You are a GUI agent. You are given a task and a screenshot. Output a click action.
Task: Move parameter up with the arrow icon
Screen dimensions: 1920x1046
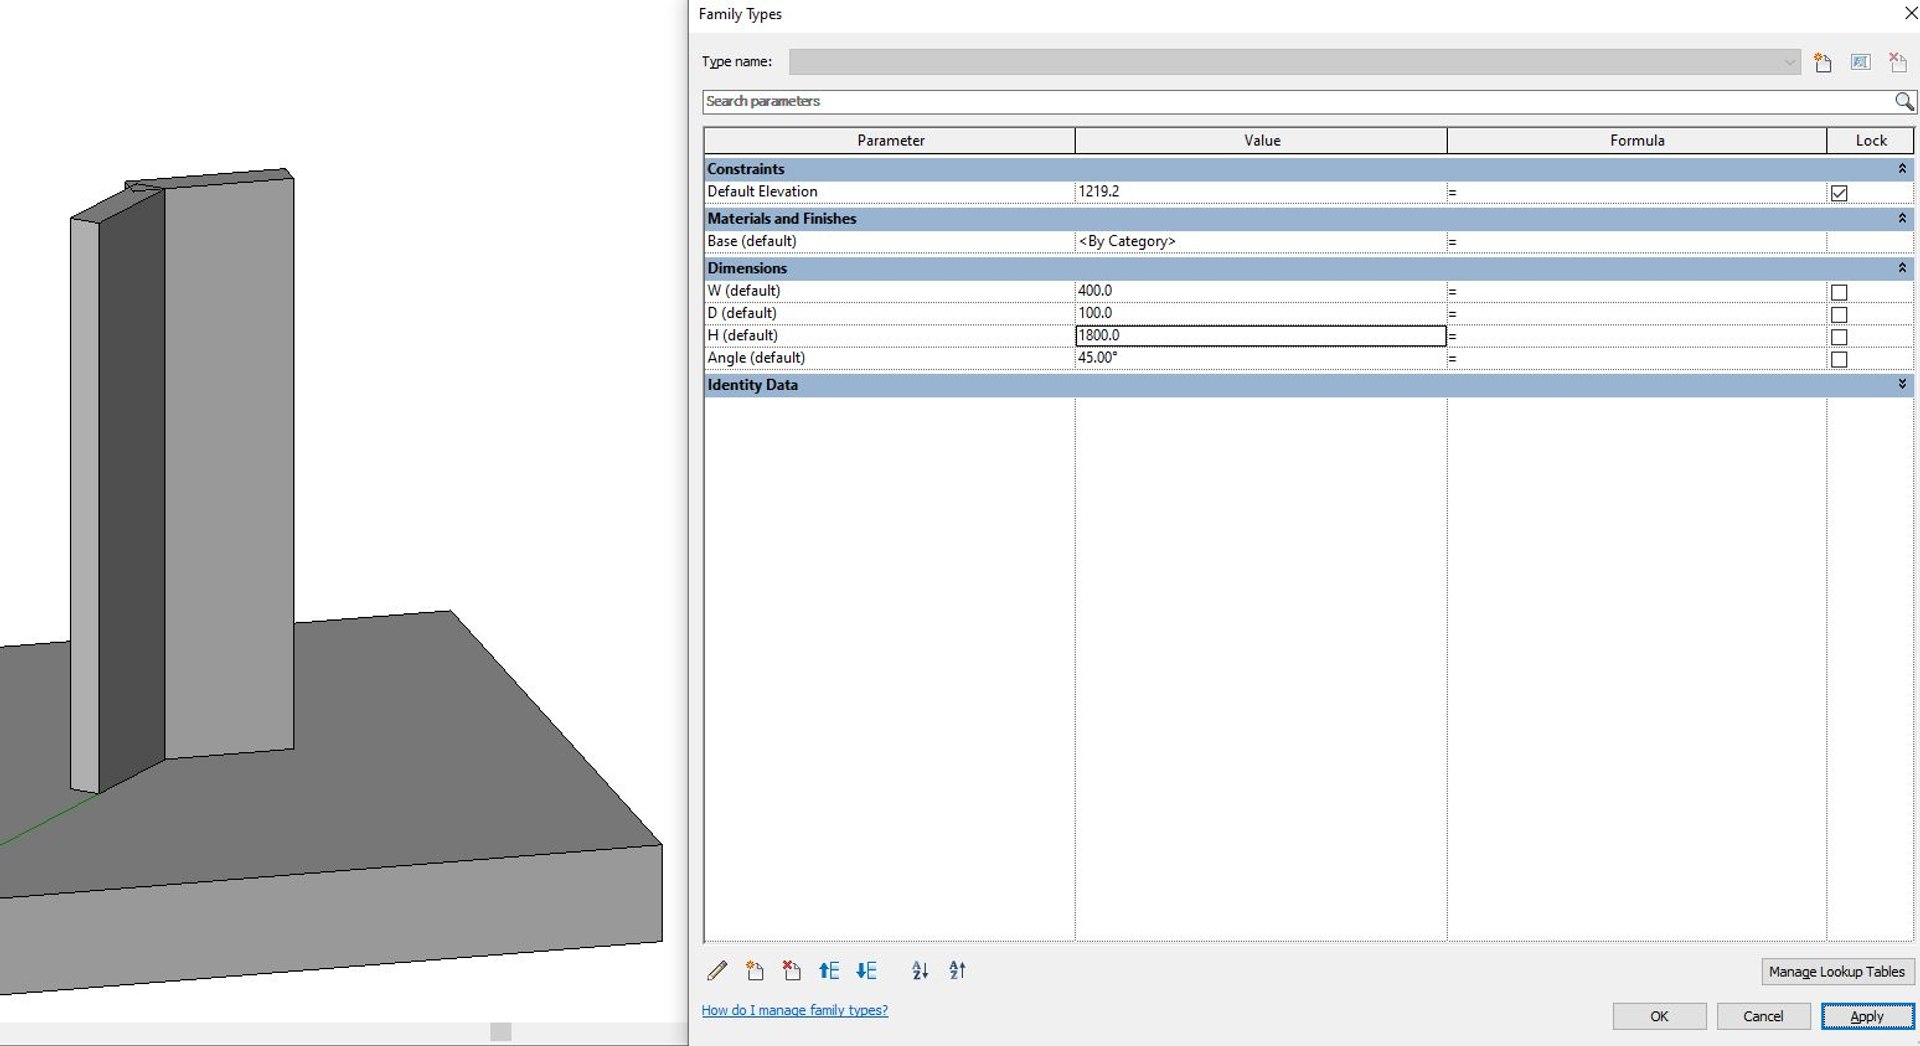[x=829, y=970]
